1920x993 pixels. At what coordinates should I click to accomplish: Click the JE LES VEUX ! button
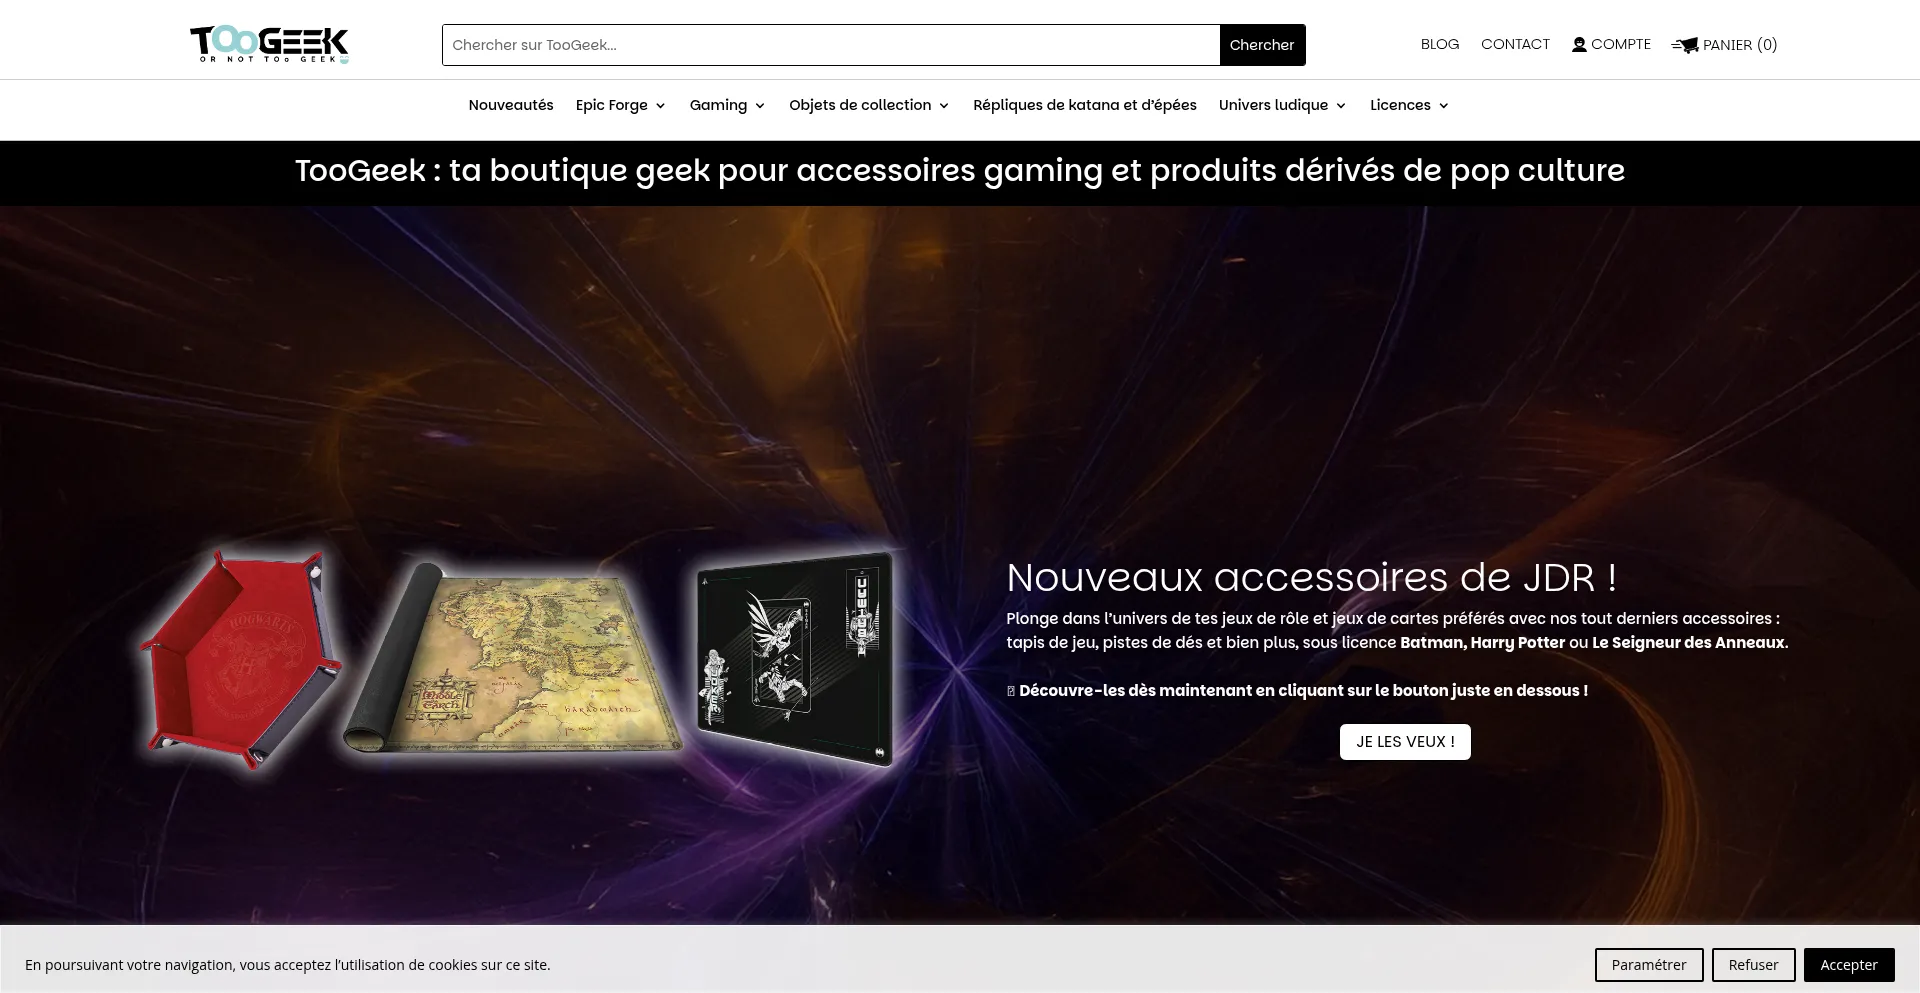(1405, 742)
